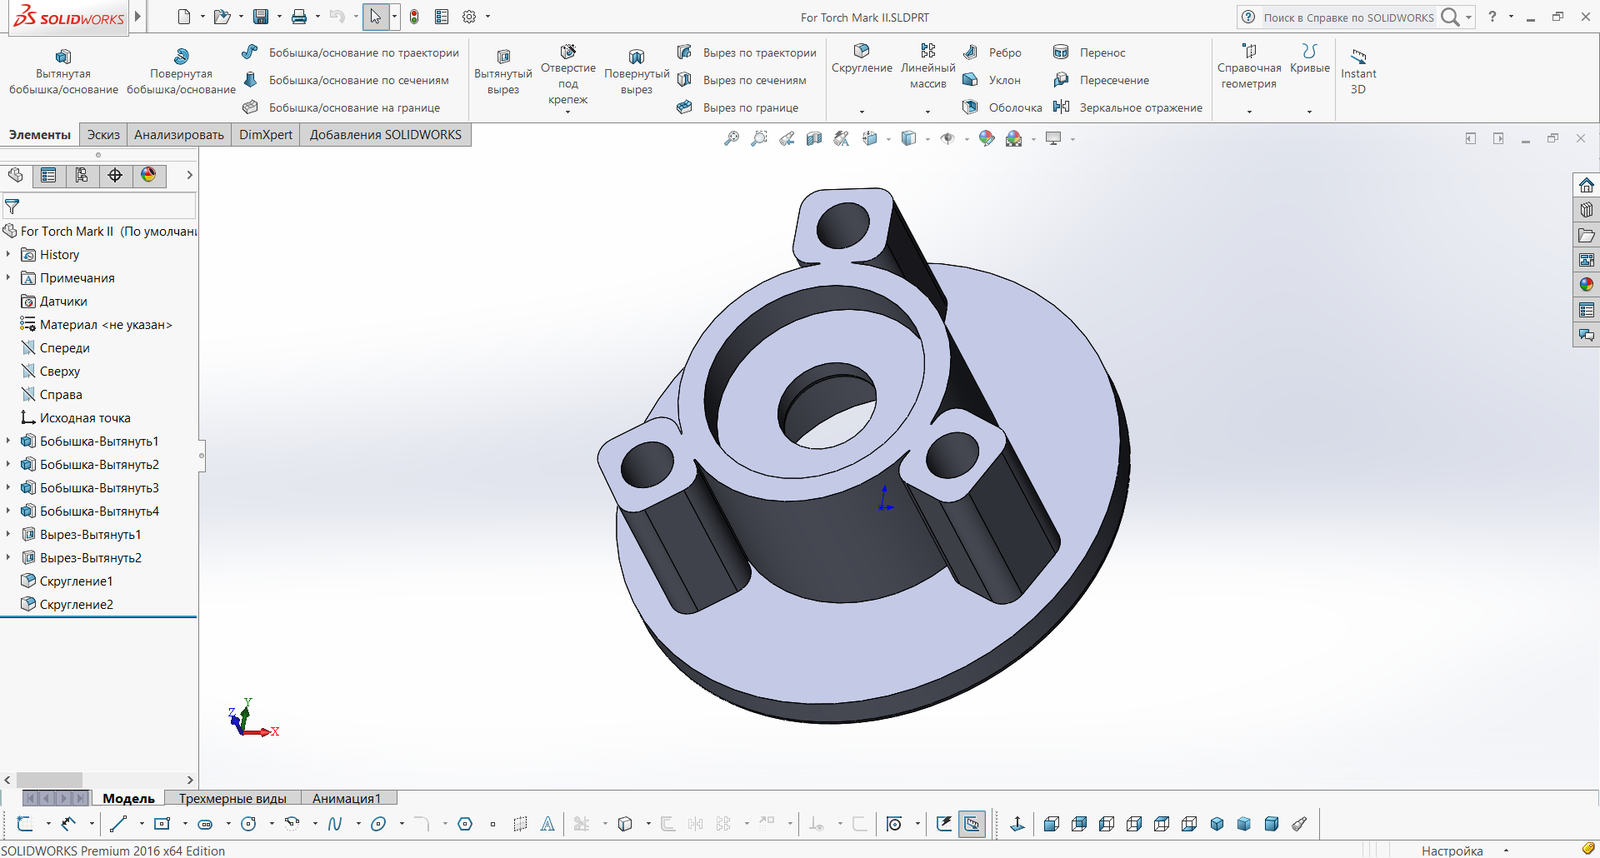Click the Linear Pattern (Линейный массив) icon
Screen dimensions: 1600x858
point(928,51)
